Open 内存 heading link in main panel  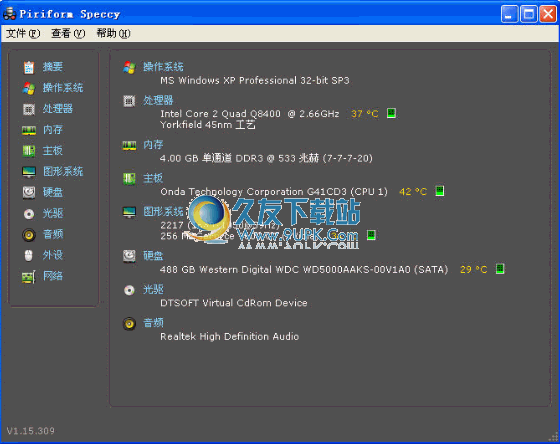coord(153,145)
